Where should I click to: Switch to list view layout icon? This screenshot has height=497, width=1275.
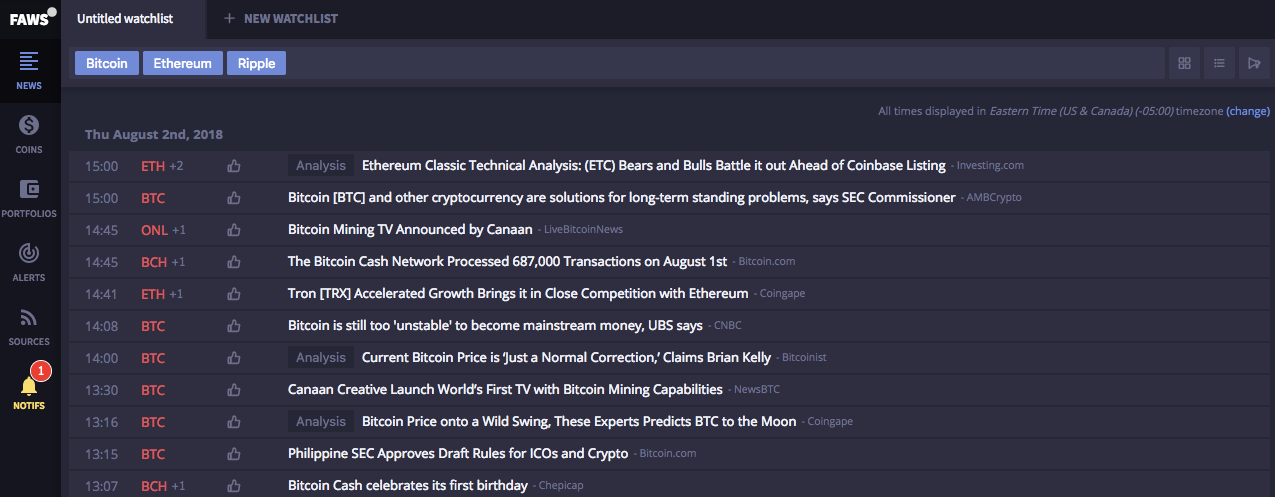point(1219,63)
